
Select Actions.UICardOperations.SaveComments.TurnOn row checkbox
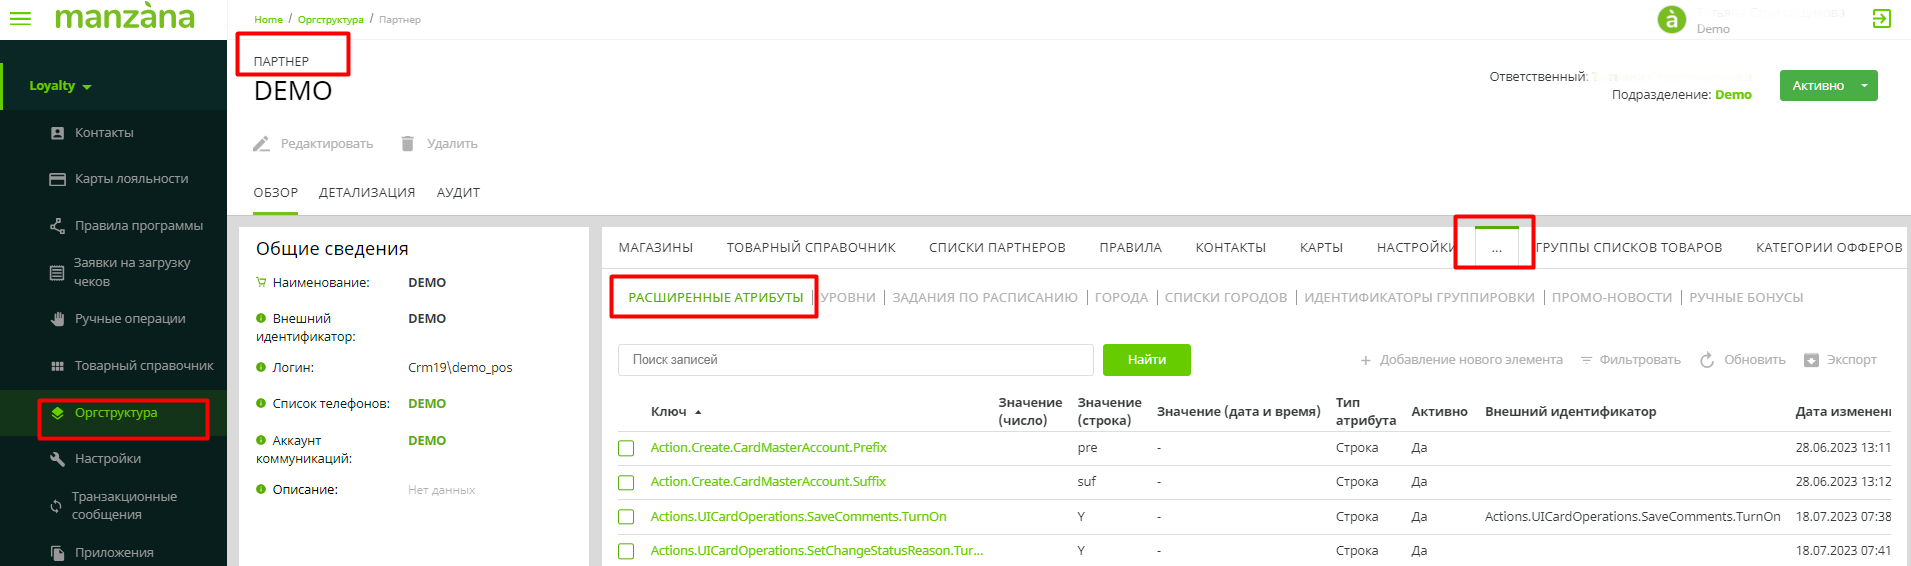point(626,517)
